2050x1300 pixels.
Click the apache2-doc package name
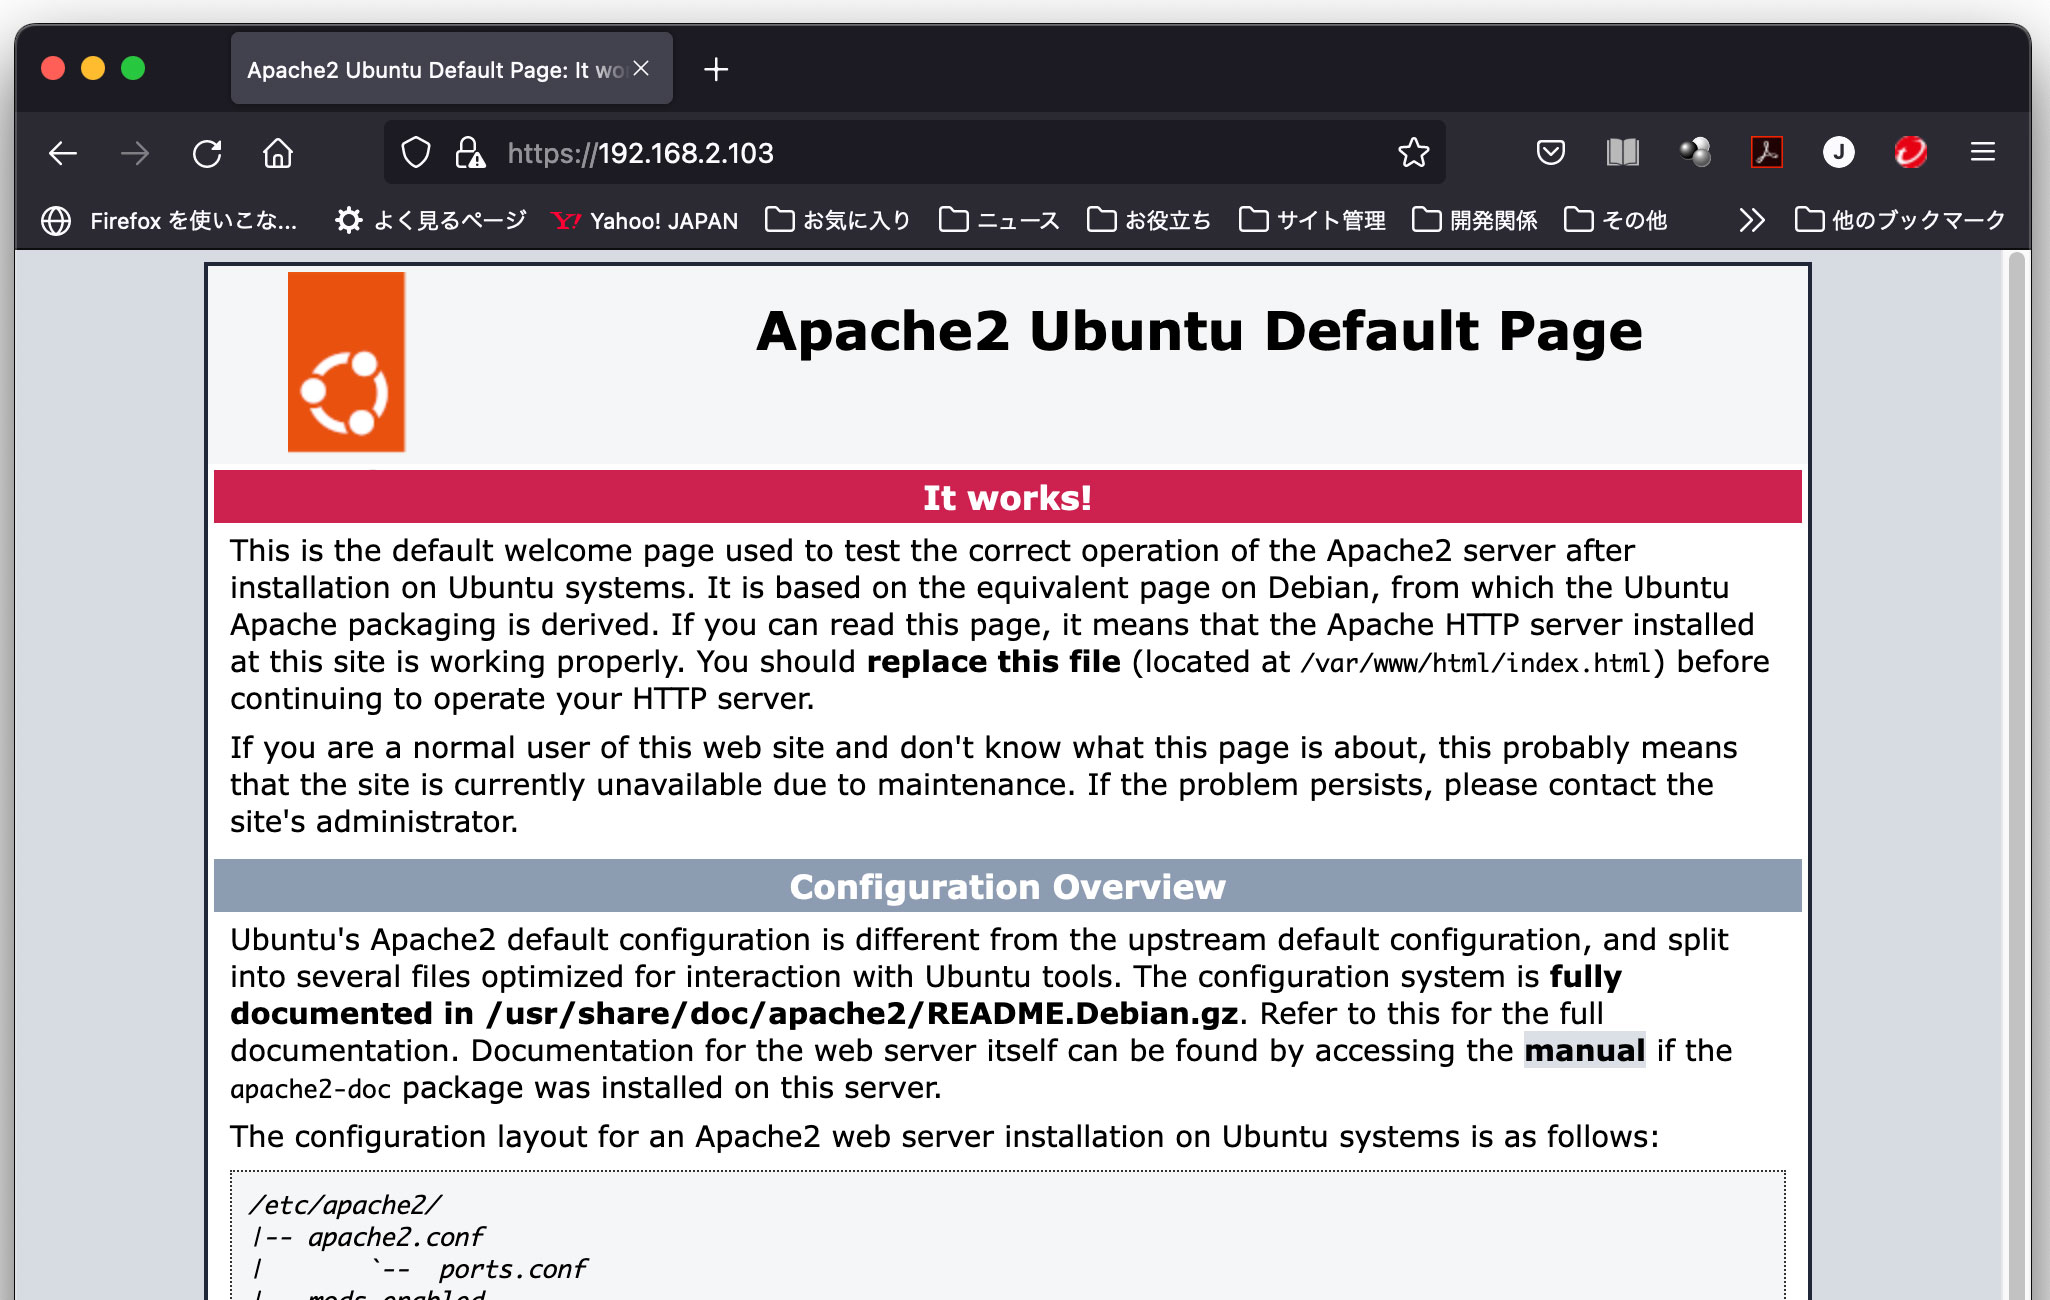[310, 1089]
